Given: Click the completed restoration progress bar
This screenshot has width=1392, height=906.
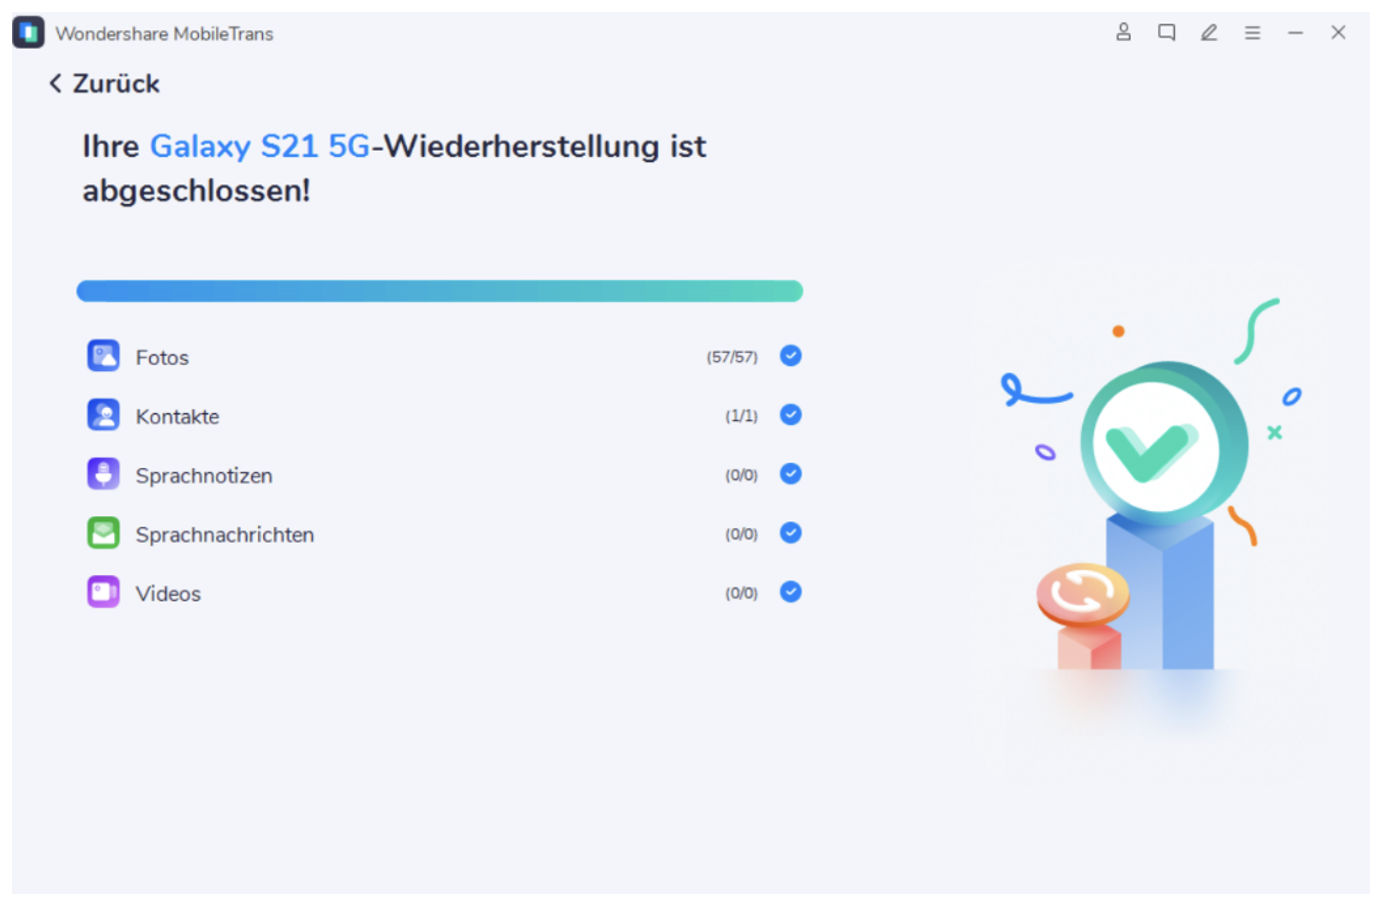Looking at the screenshot, I should click(x=440, y=291).
